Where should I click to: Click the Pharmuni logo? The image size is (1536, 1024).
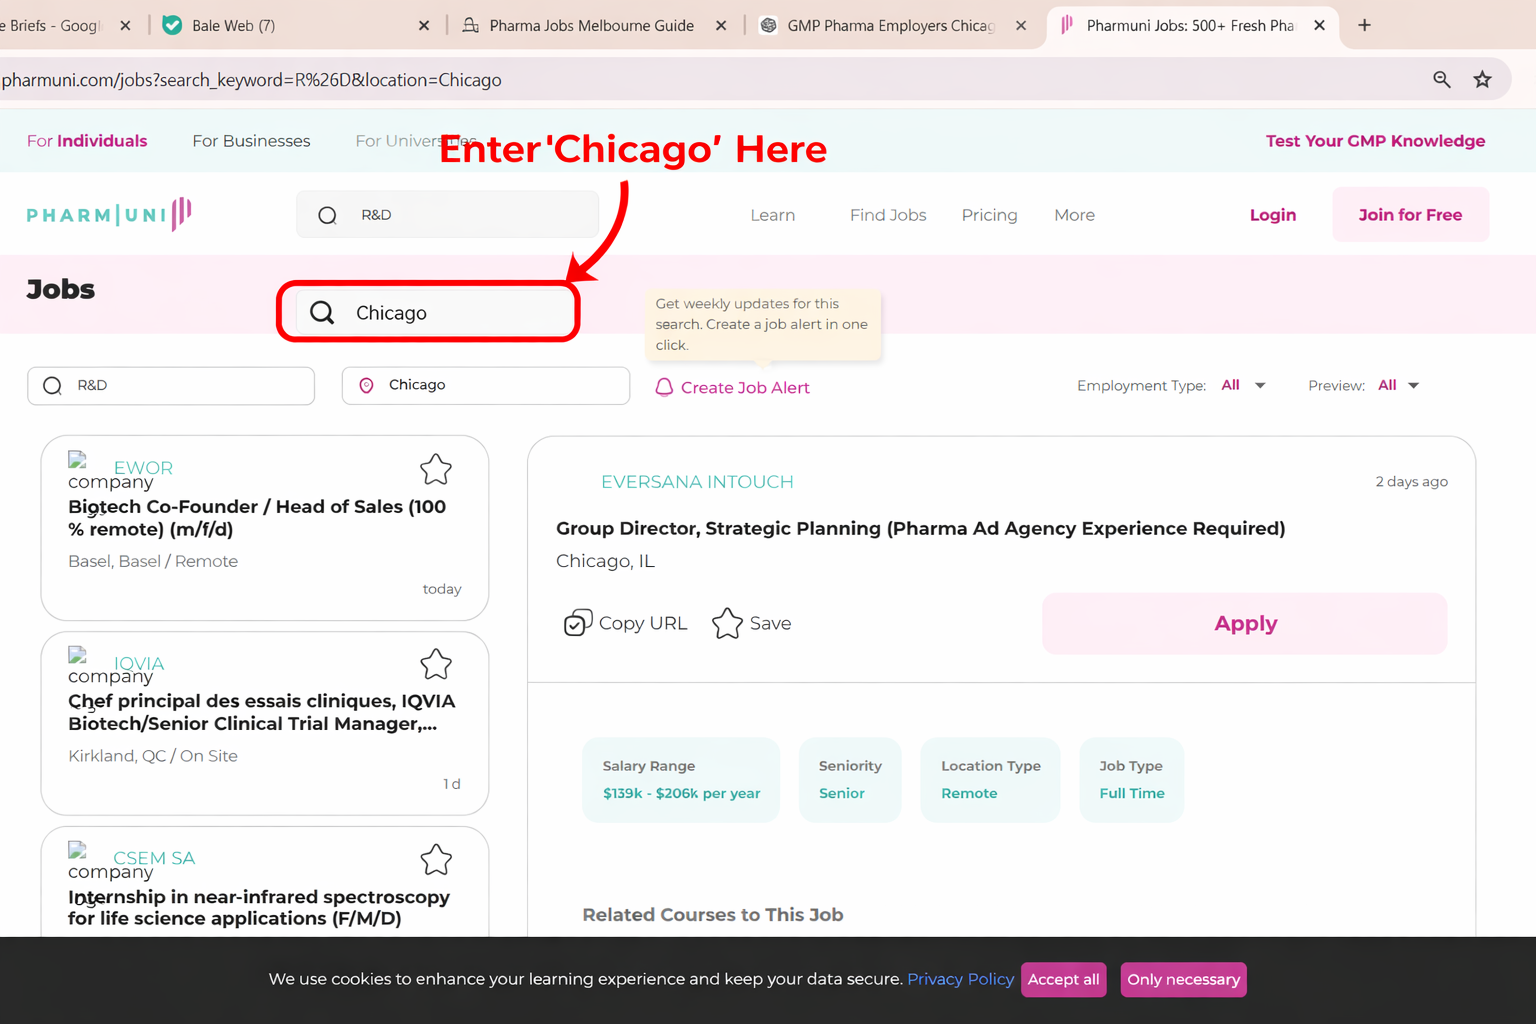point(109,214)
